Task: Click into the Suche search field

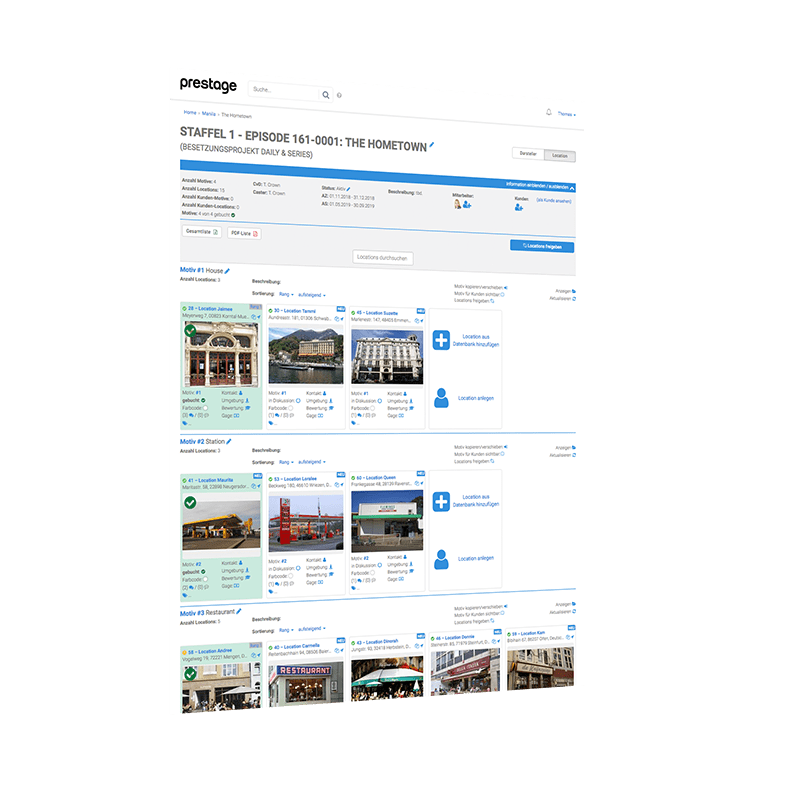Action: 284,91
